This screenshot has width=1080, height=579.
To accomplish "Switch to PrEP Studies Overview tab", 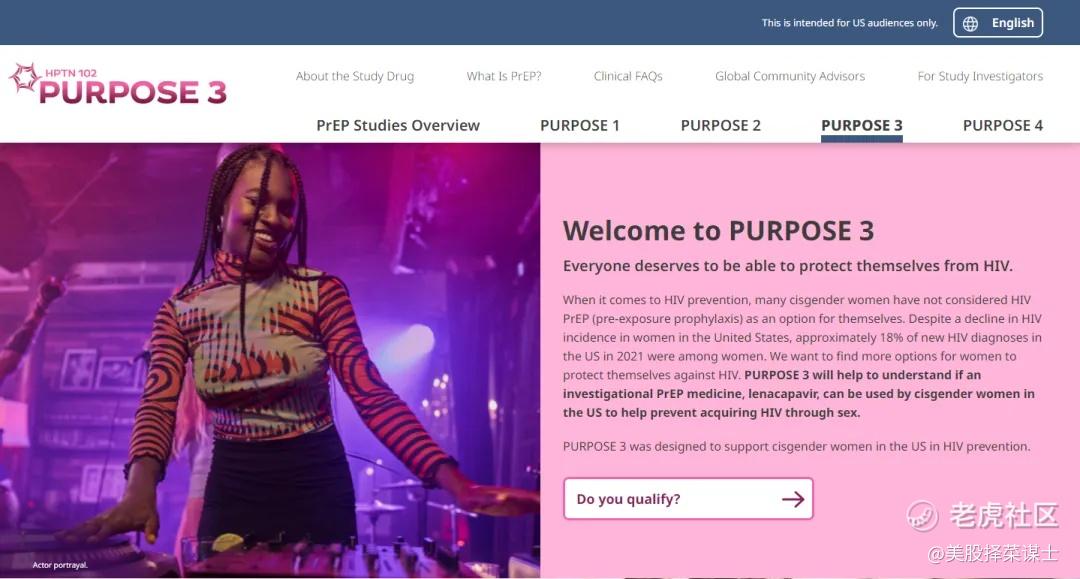I will coord(398,125).
